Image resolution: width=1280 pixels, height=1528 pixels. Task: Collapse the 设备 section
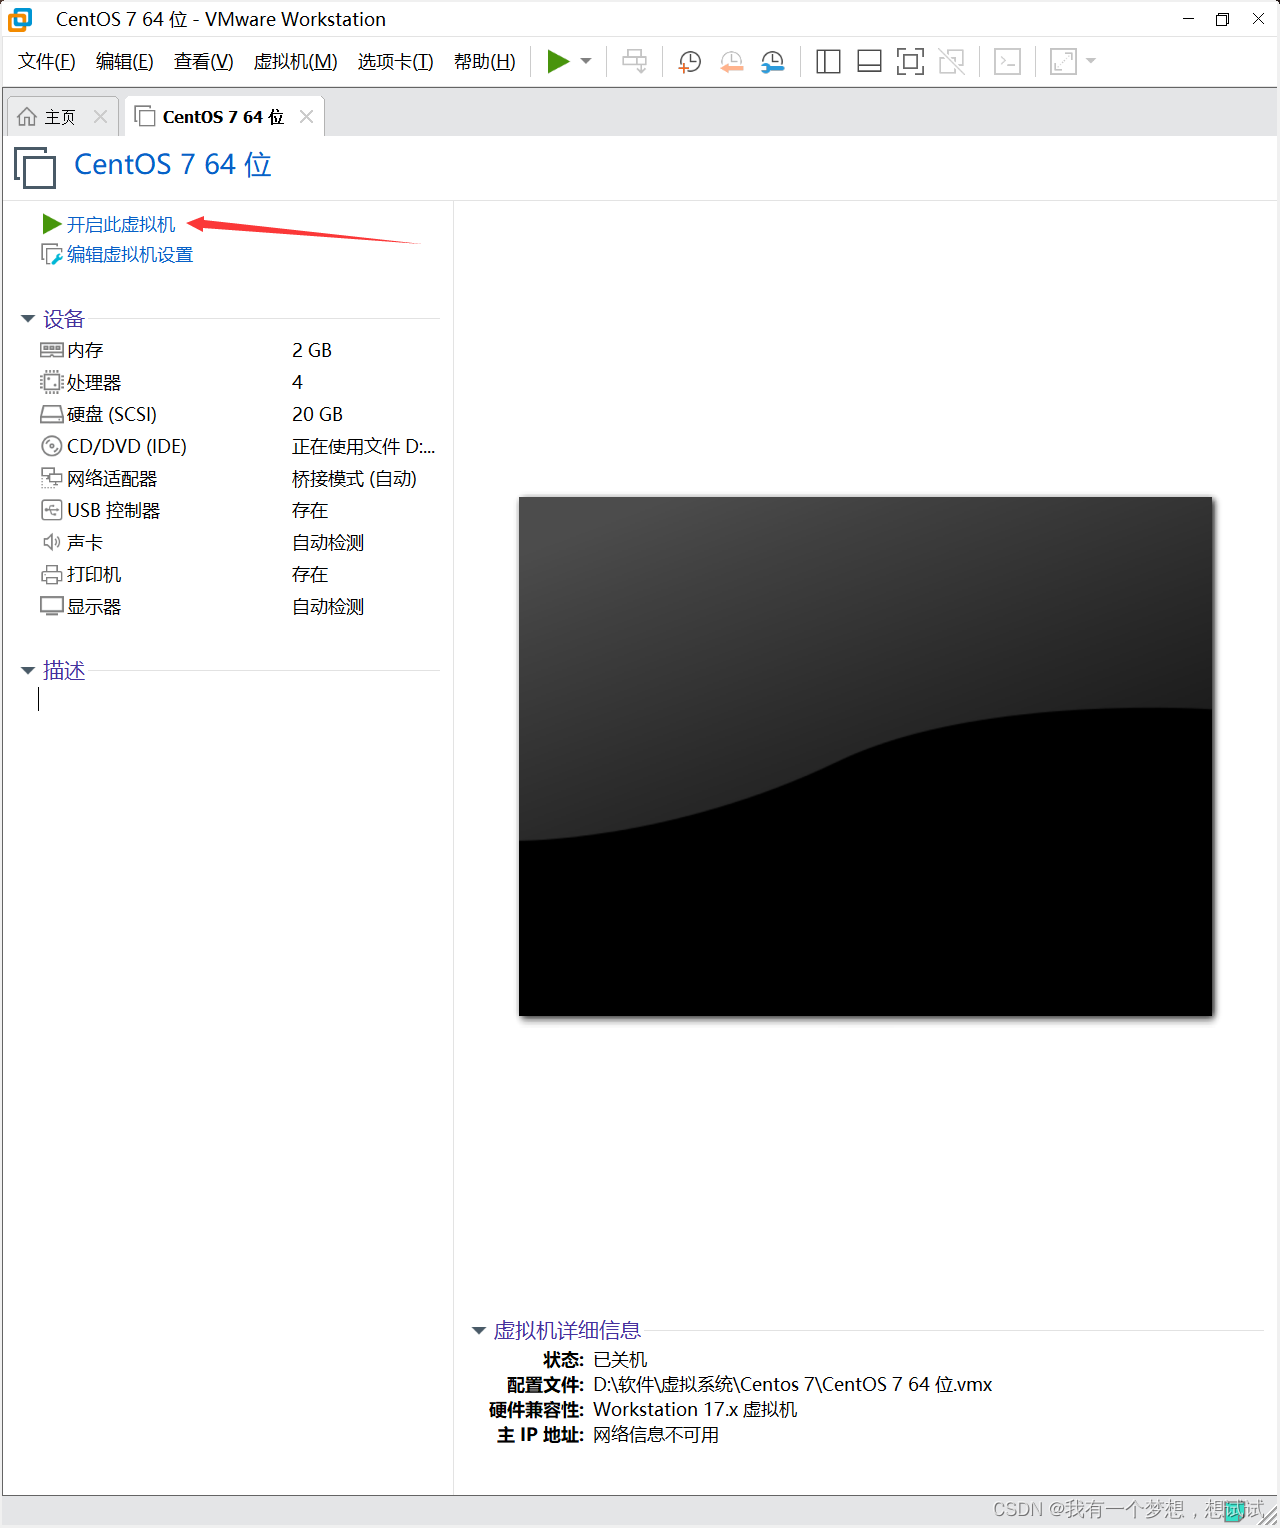28,319
